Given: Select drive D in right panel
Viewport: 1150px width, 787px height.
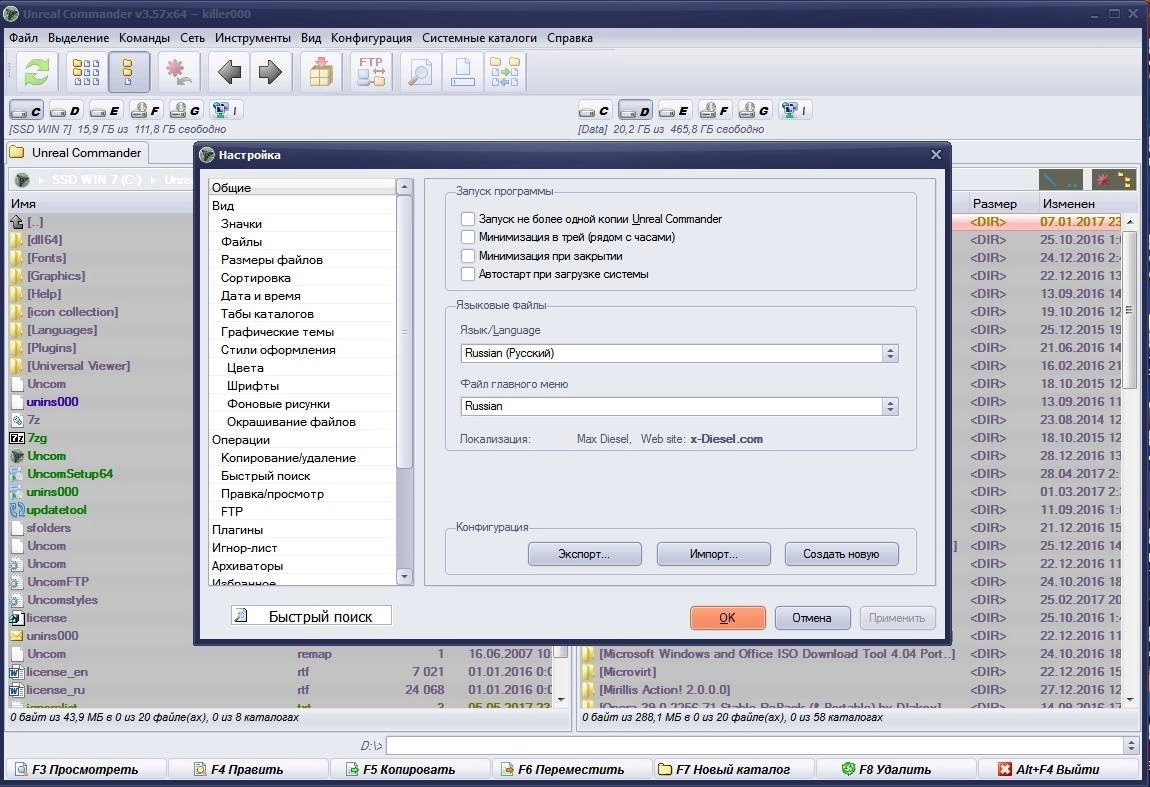Looking at the screenshot, I should [x=635, y=111].
